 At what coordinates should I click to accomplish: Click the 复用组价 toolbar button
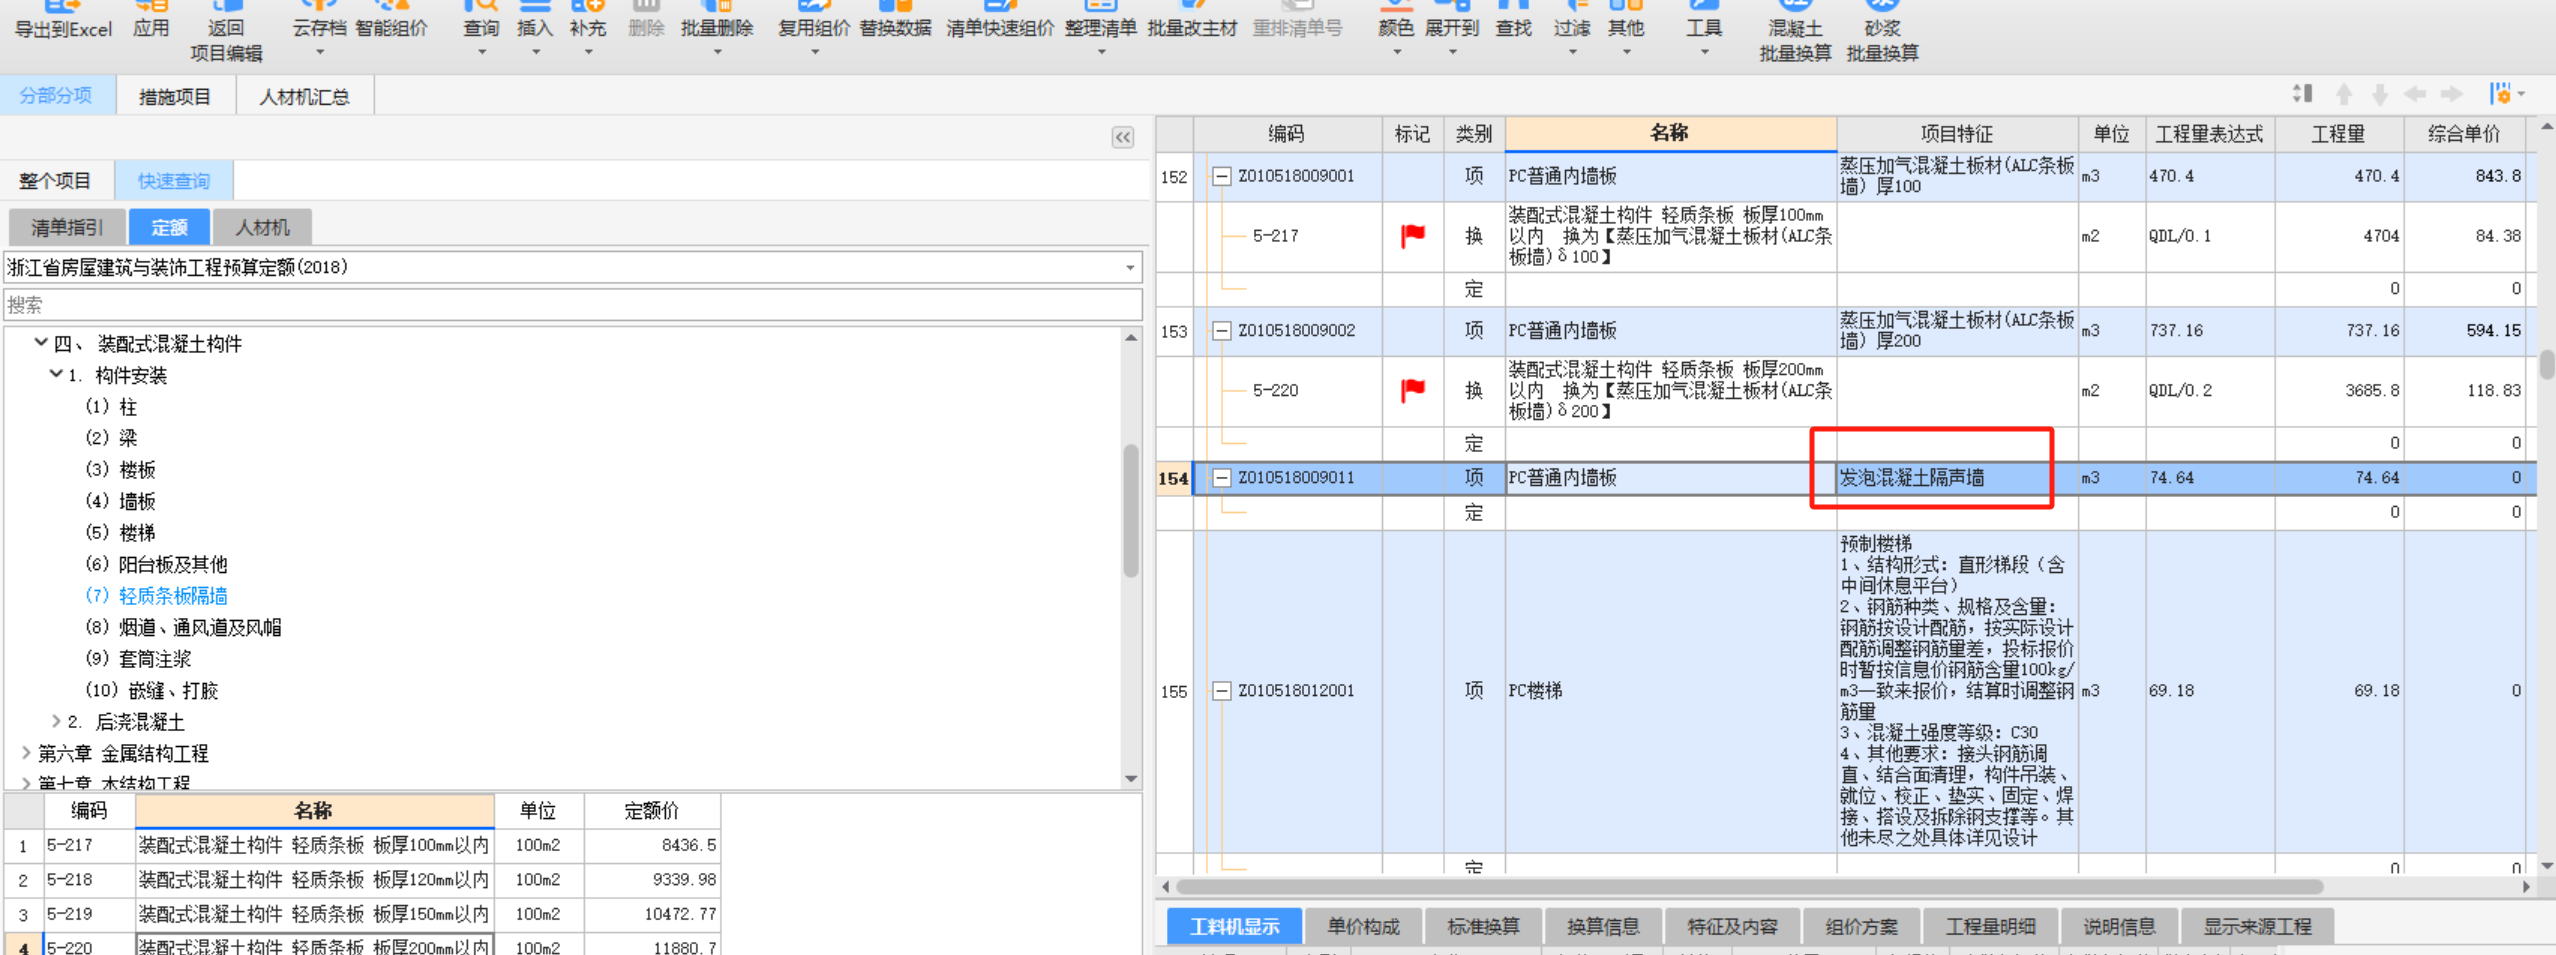[x=814, y=28]
